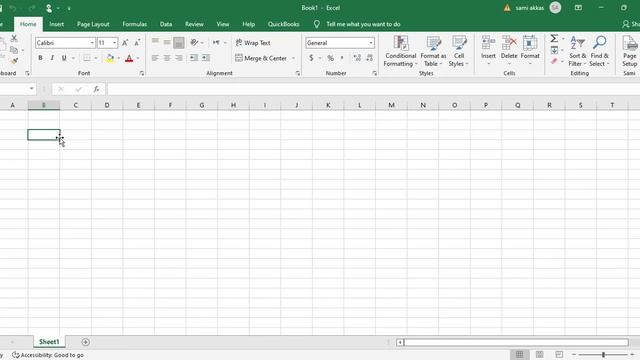
Task: Apply Accounting Number Format dollar sign
Action: 311,58
